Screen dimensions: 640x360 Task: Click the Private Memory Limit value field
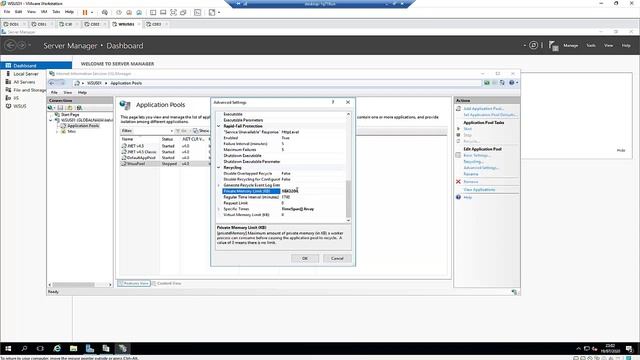[313, 191]
